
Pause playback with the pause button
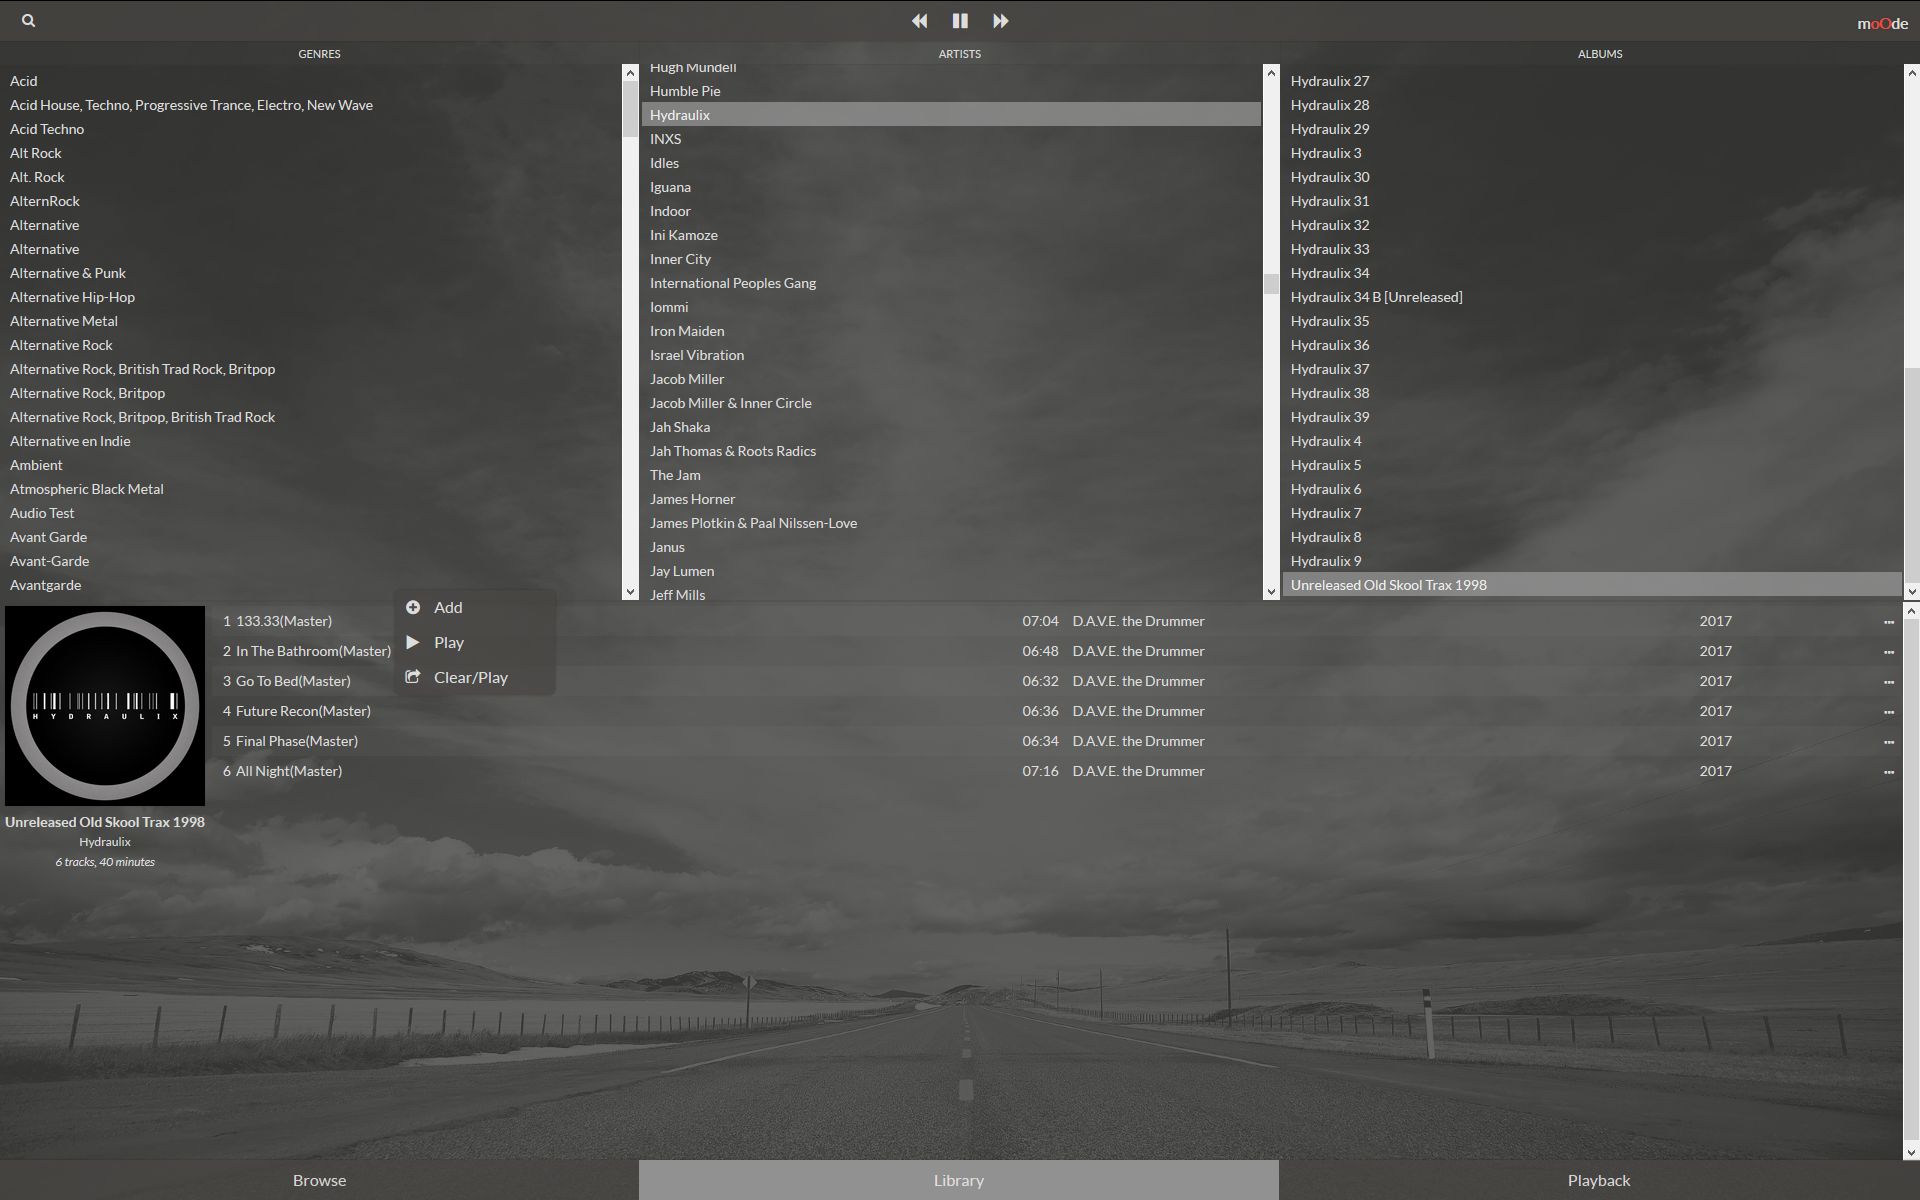pos(960,20)
